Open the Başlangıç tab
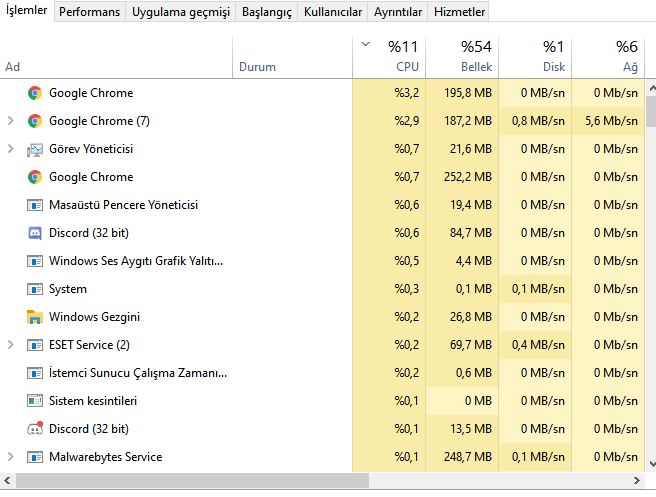The image size is (656, 497). point(267,12)
